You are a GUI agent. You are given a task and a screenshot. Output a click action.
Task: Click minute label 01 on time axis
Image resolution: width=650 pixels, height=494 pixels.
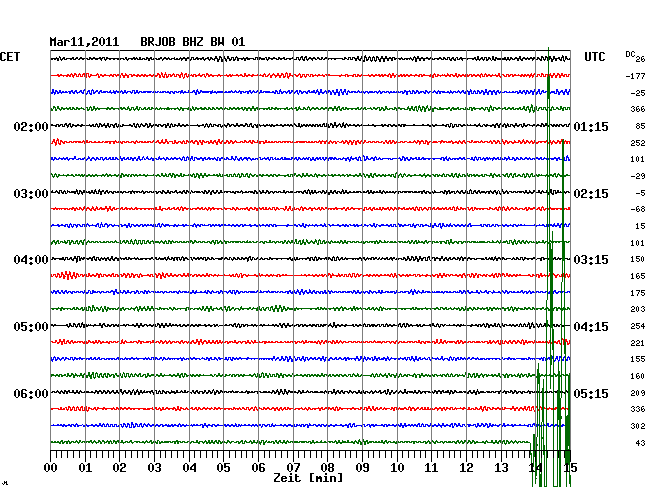point(85,468)
